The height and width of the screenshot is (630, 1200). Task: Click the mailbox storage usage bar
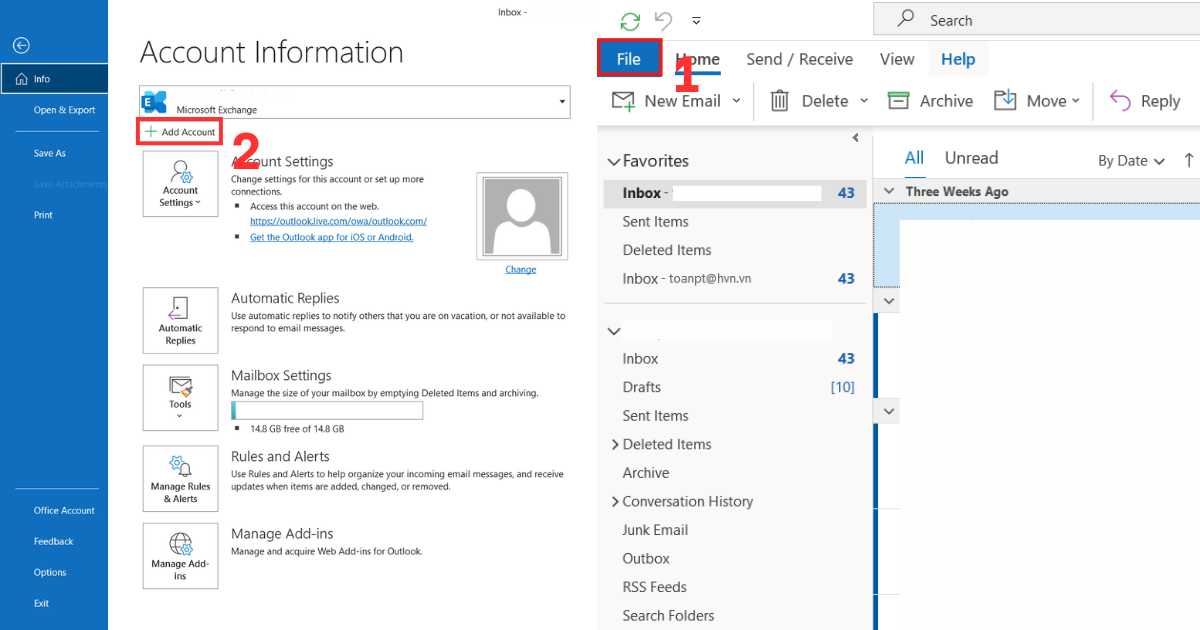click(327, 410)
